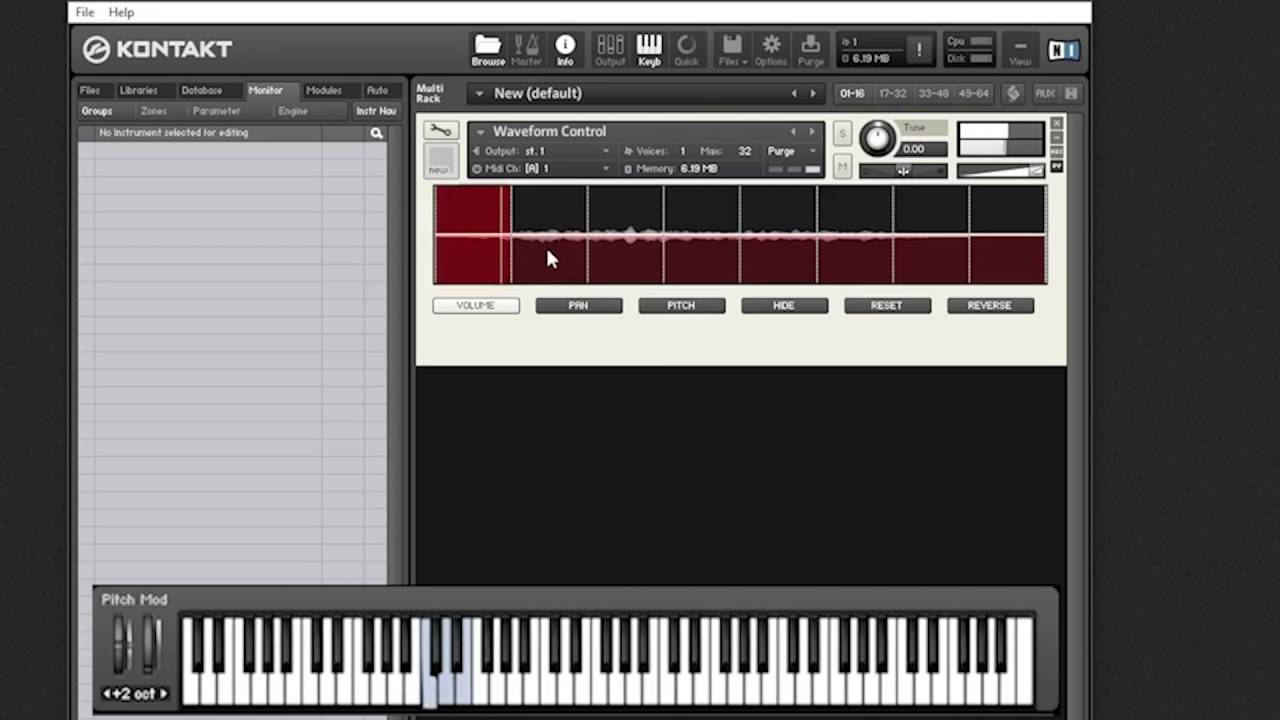Image resolution: width=1280 pixels, height=720 pixels.
Task: Click the Max voices value 32
Action: click(744, 151)
